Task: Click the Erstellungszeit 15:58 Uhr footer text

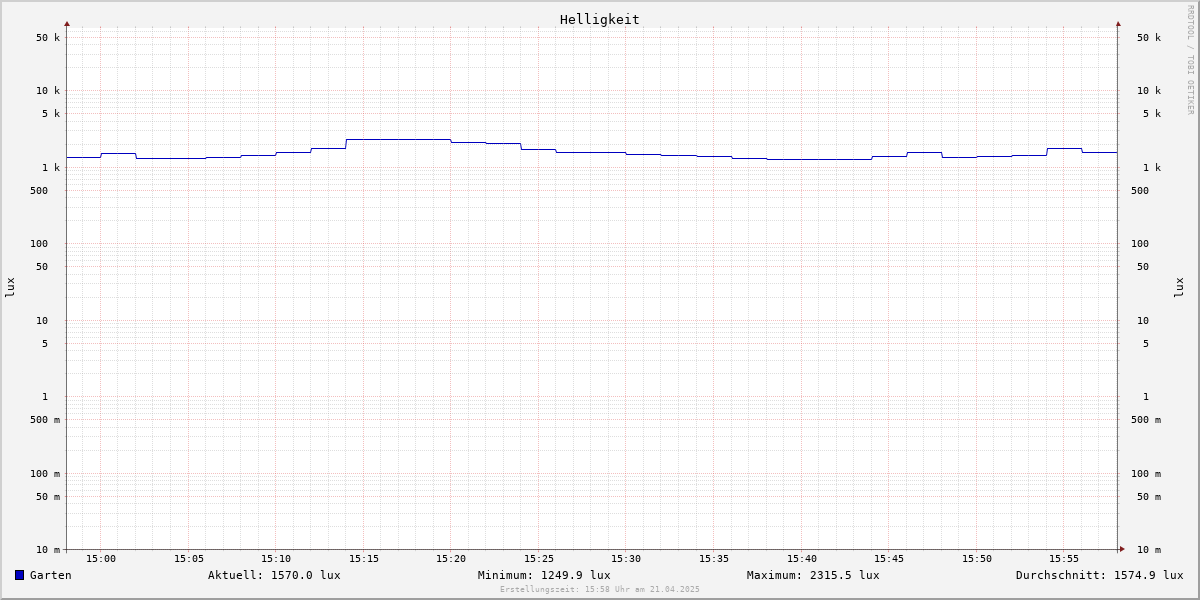Action: point(600,589)
